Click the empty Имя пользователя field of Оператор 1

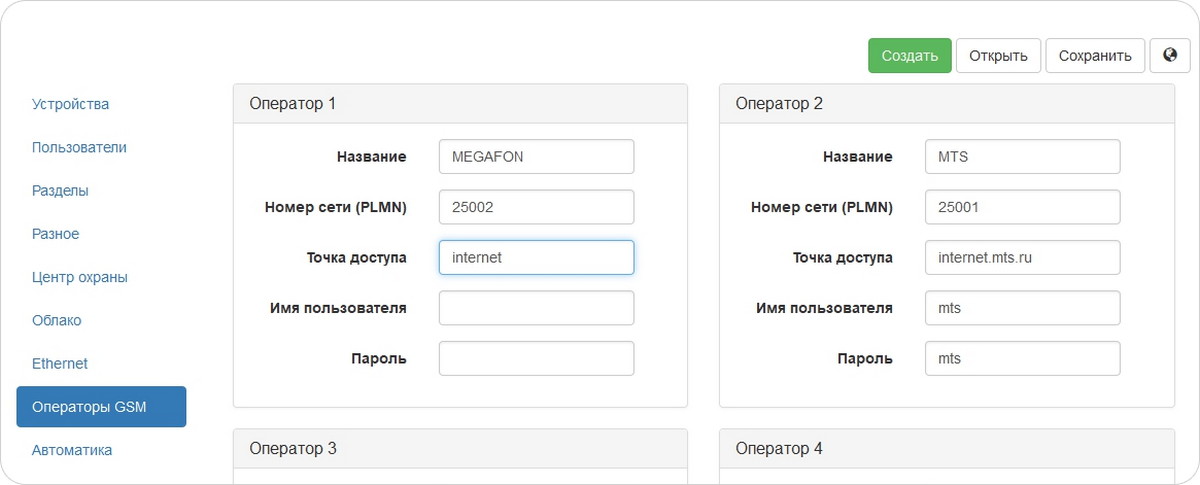[x=536, y=308]
